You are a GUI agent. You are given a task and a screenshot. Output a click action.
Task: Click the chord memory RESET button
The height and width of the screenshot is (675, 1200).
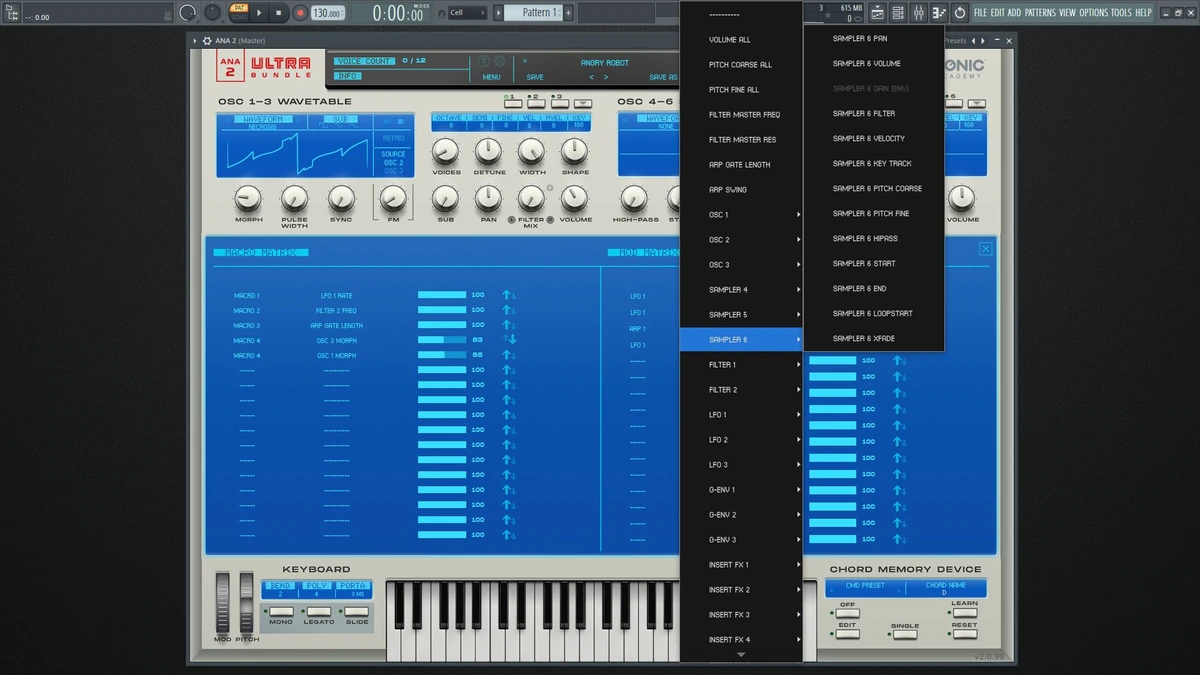964,635
